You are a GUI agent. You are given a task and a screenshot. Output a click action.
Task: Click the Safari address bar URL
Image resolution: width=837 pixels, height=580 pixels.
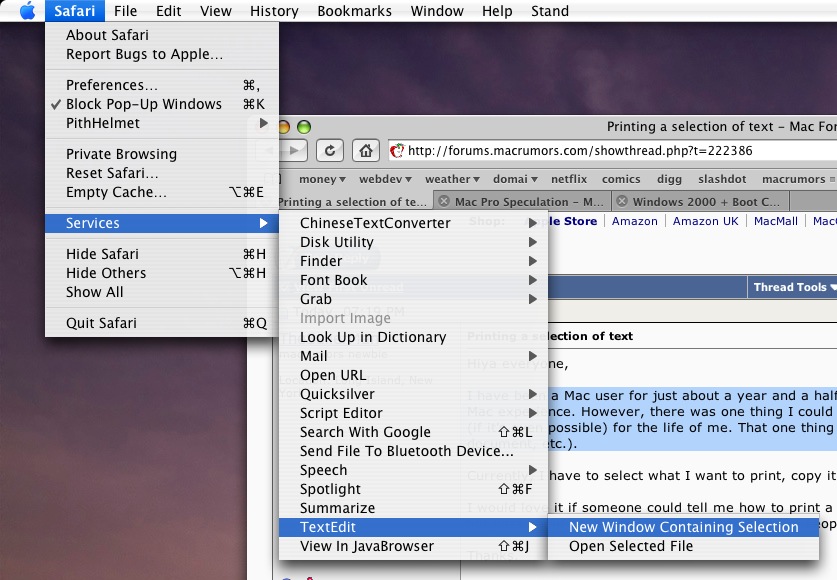[580, 151]
